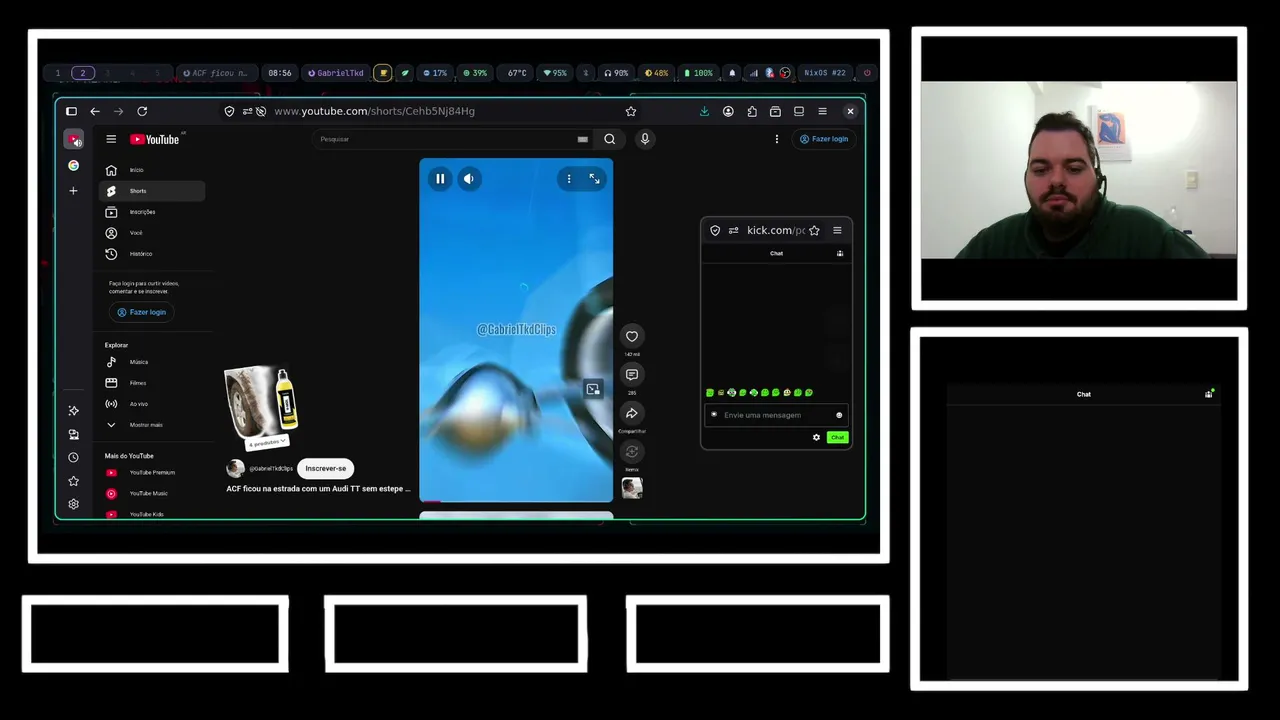The height and width of the screenshot is (720, 1280).
Task: Expand the Shorts video to fullscreen
Action: click(594, 179)
